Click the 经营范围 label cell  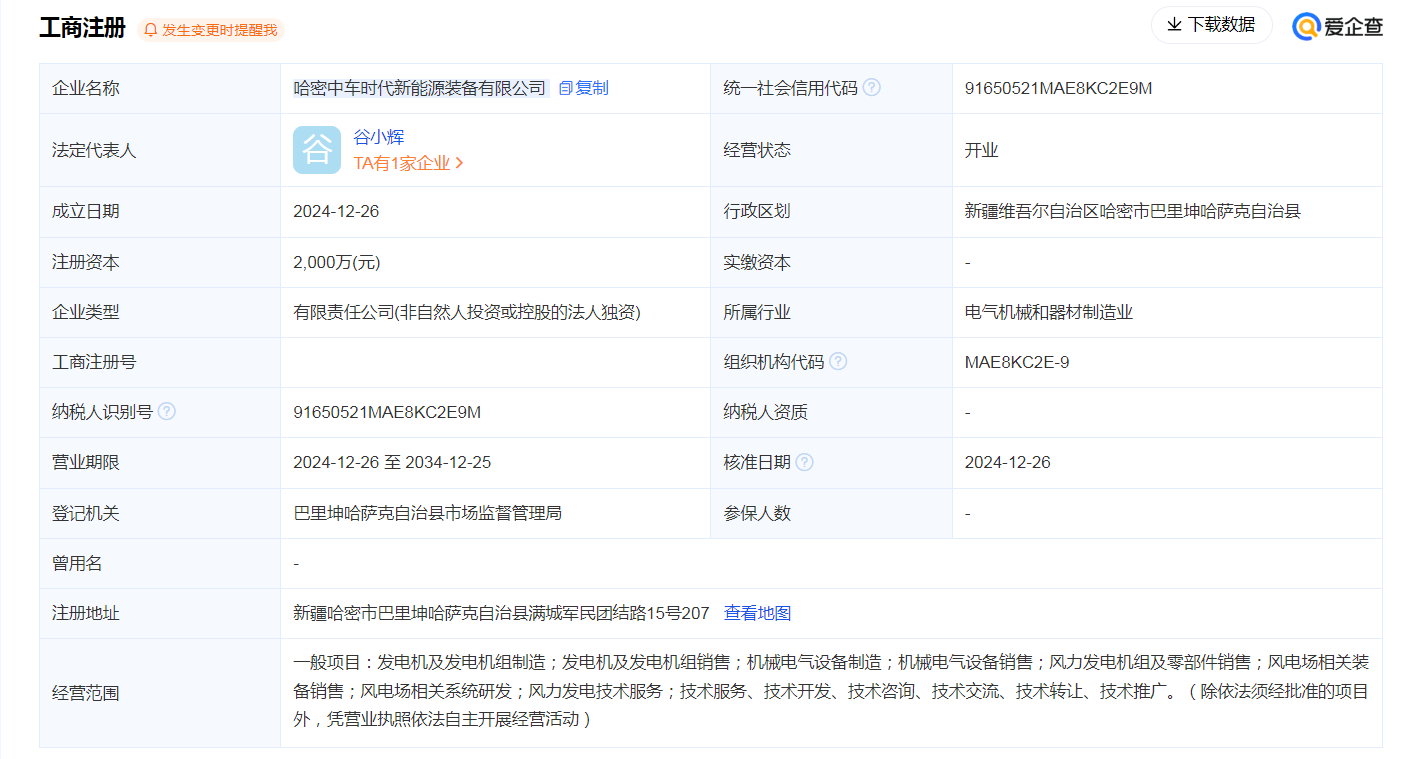pos(160,692)
